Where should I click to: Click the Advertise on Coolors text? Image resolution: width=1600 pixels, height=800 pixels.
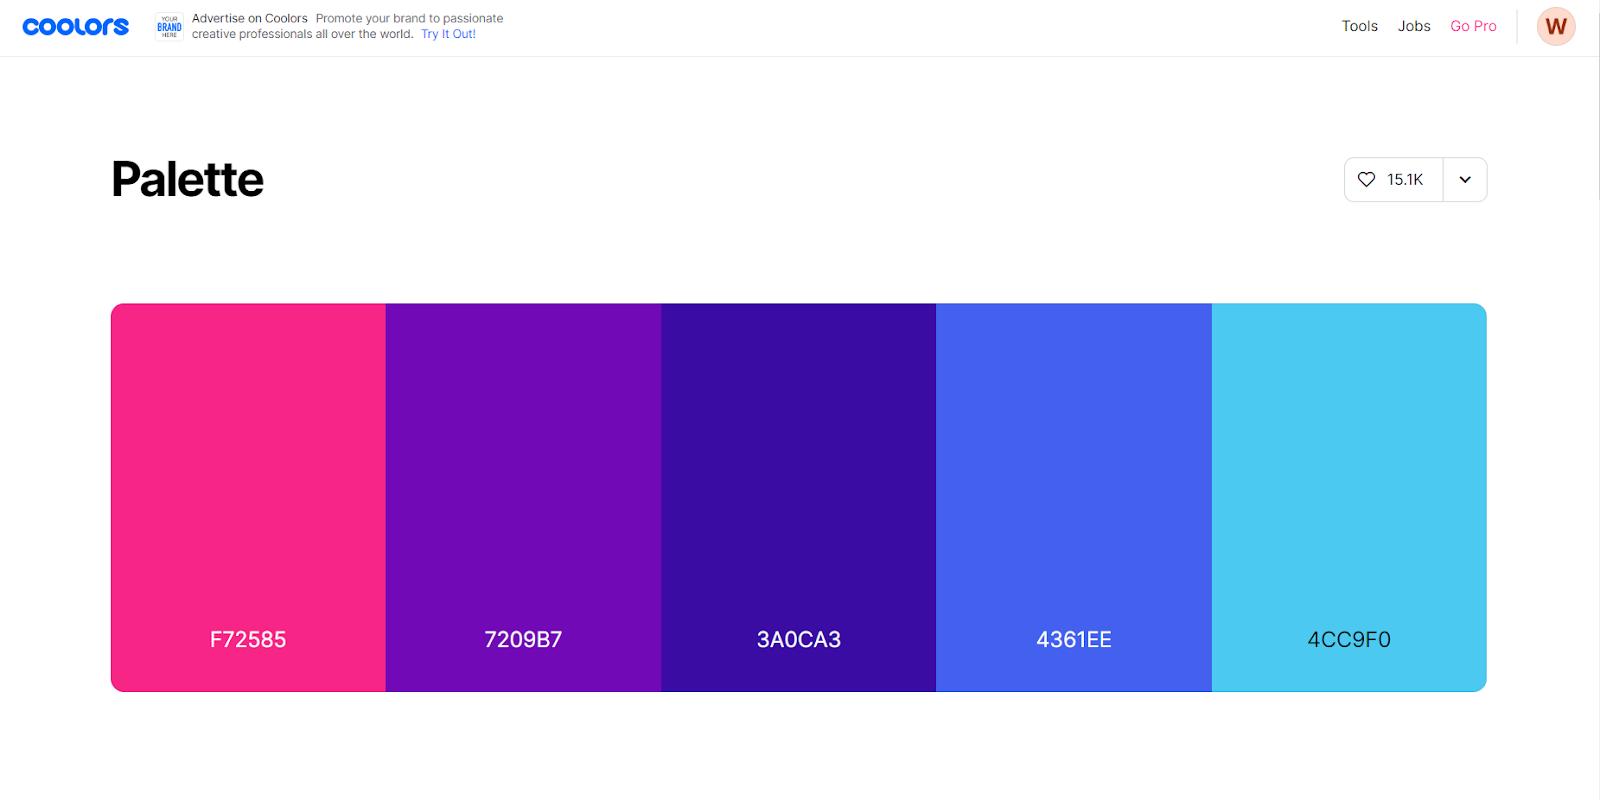[x=250, y=19]
